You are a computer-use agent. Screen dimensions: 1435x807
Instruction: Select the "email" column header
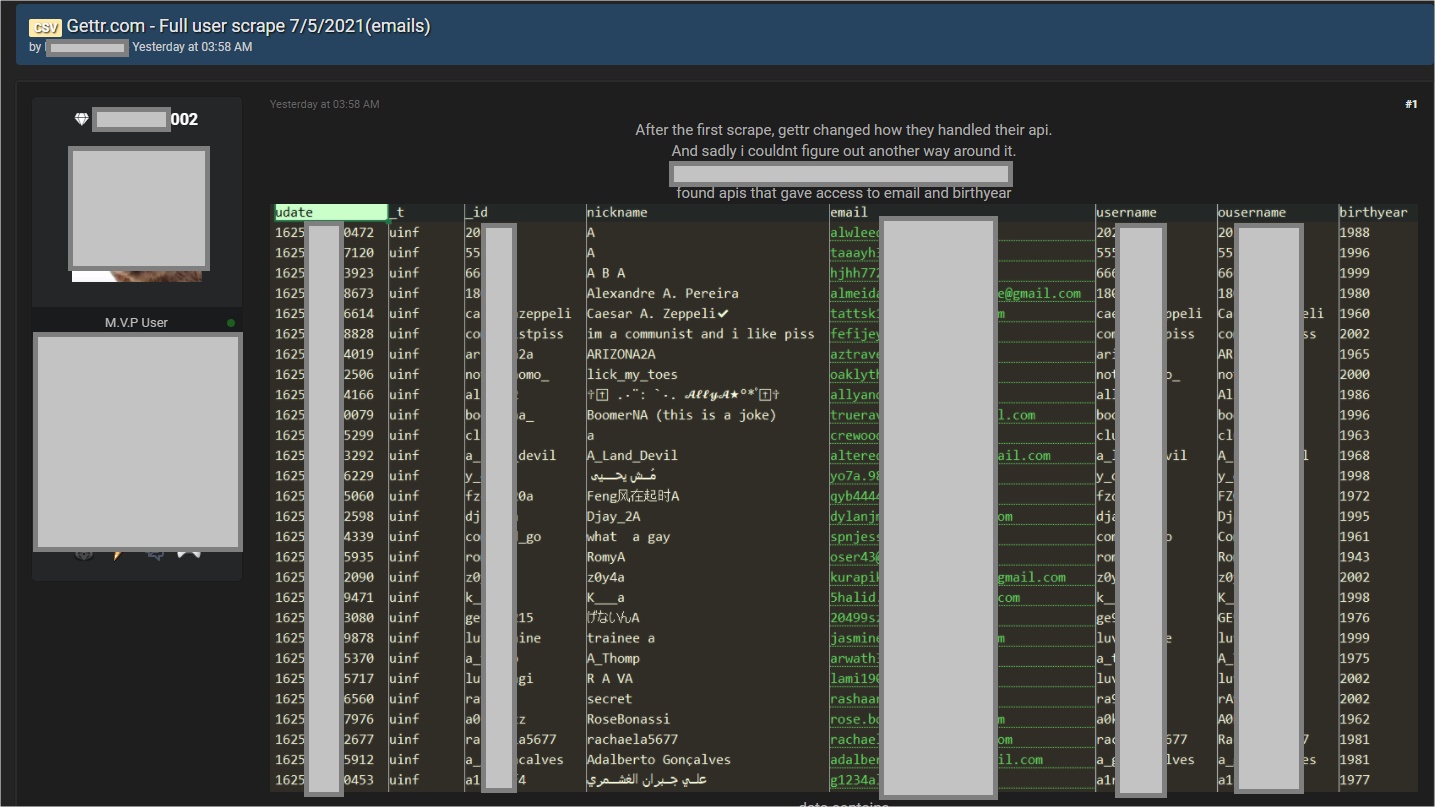pyautogui.click(x=850, y=212)
